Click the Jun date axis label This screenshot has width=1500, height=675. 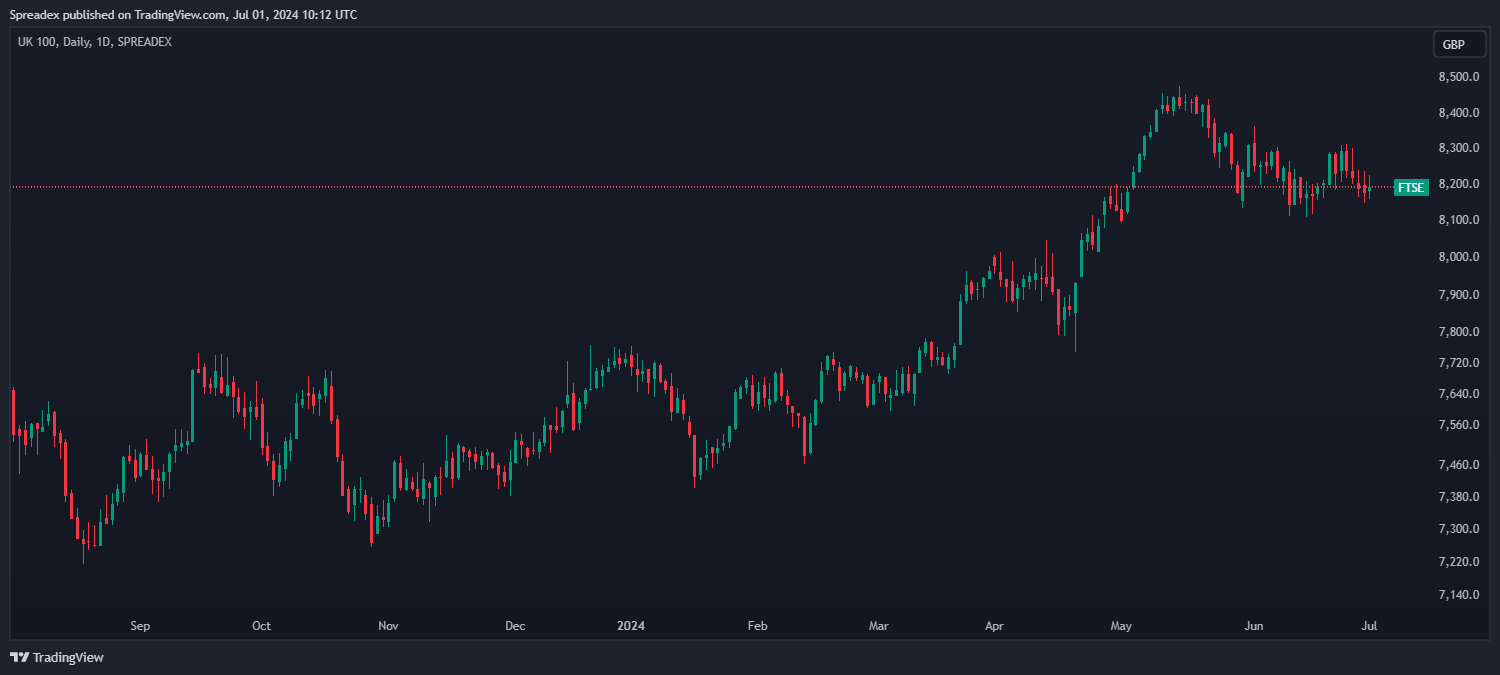(1253, 626)
